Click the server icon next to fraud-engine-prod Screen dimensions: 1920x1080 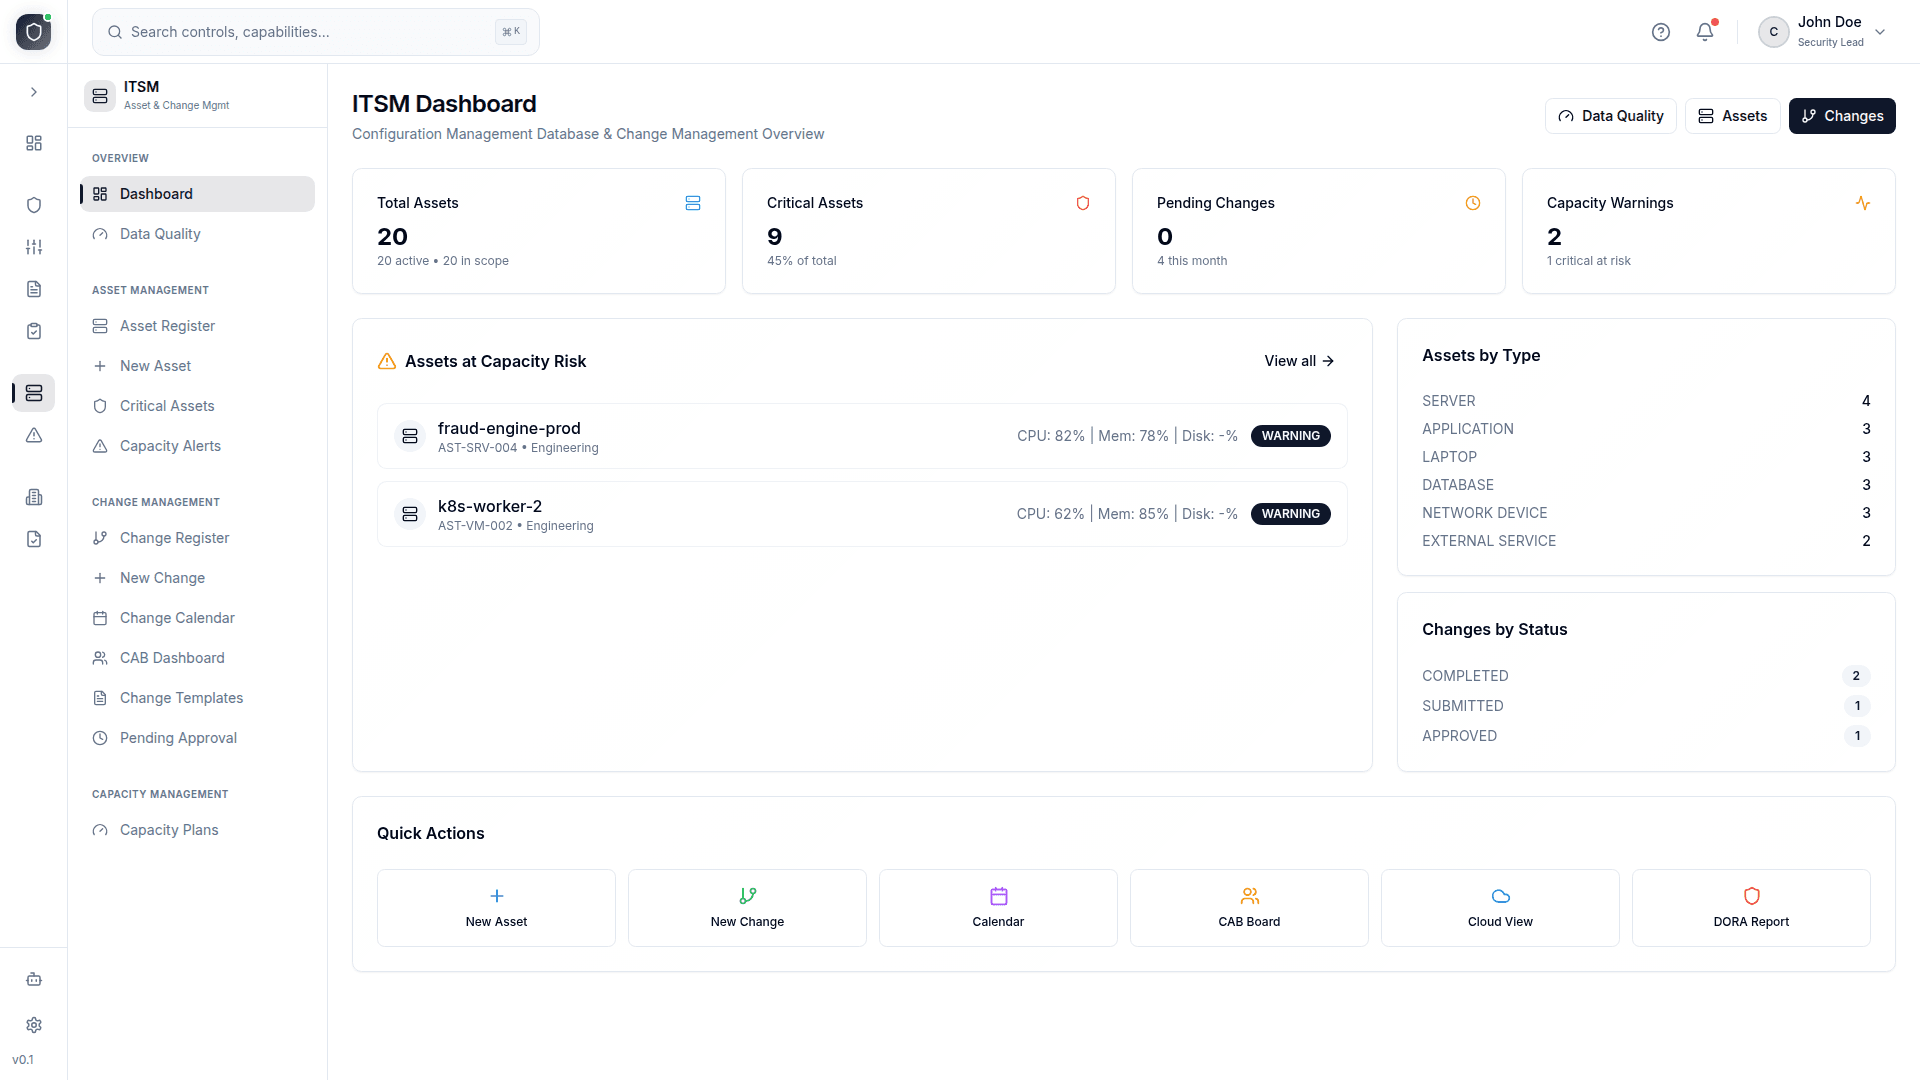(x=410, y=435)
